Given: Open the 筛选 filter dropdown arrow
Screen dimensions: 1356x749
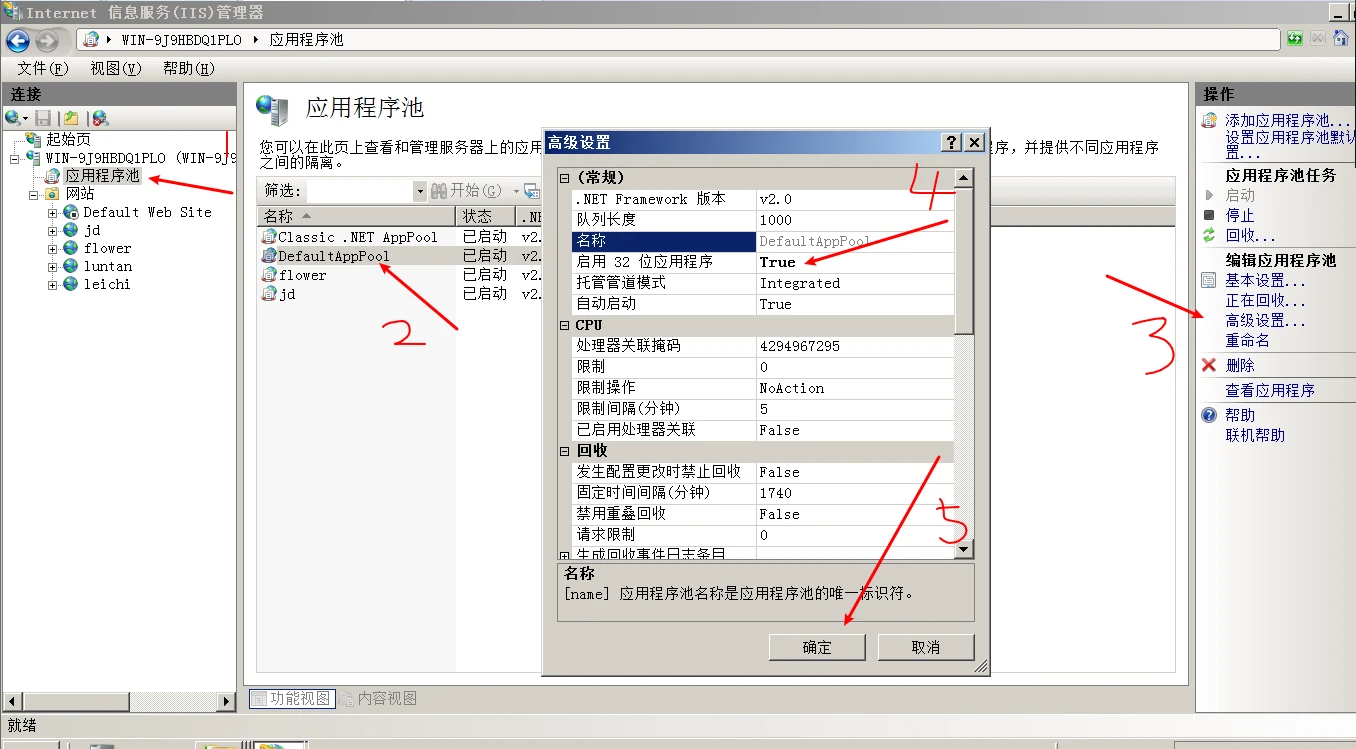Looking at the screenshot, I should (420, 190).
